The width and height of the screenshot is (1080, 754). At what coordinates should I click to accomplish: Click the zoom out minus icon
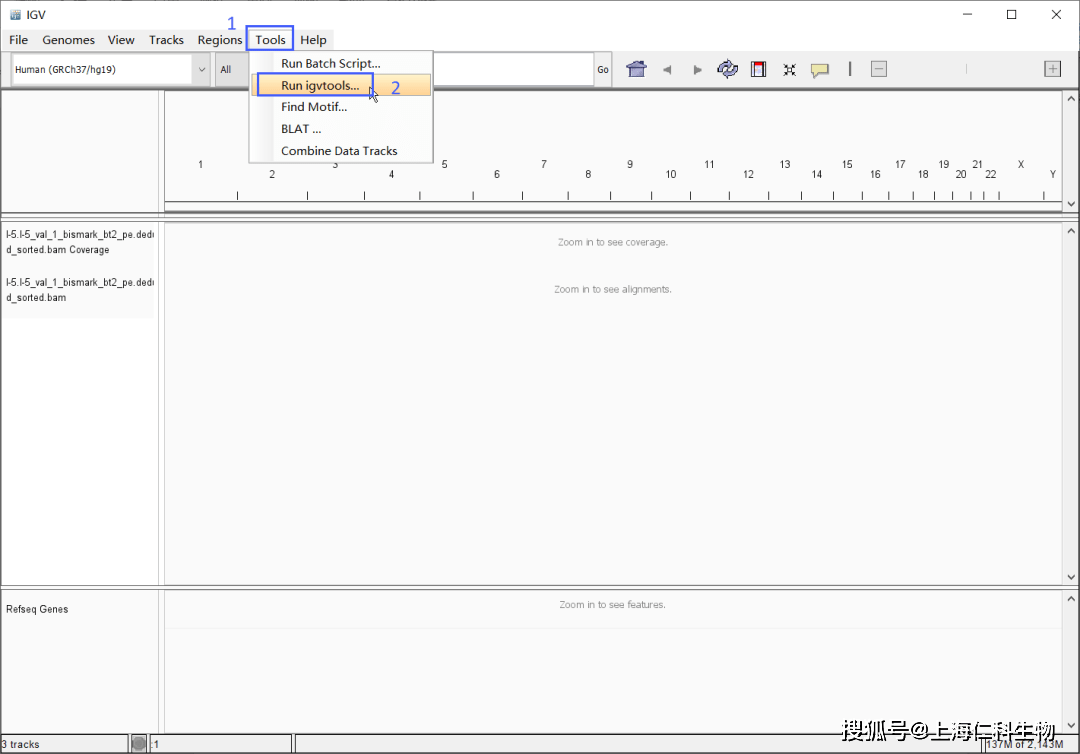point(878,69)
